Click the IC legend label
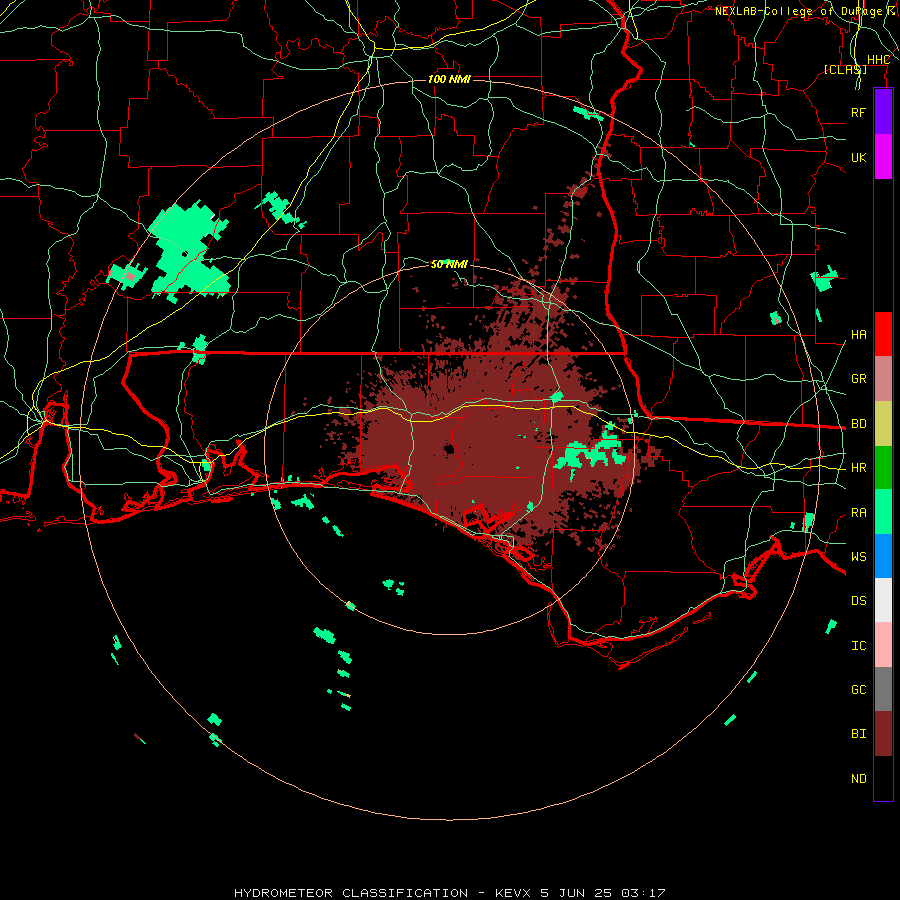This screenshot has width=900, height=900. pyautogui.click(x=859, y=646)
